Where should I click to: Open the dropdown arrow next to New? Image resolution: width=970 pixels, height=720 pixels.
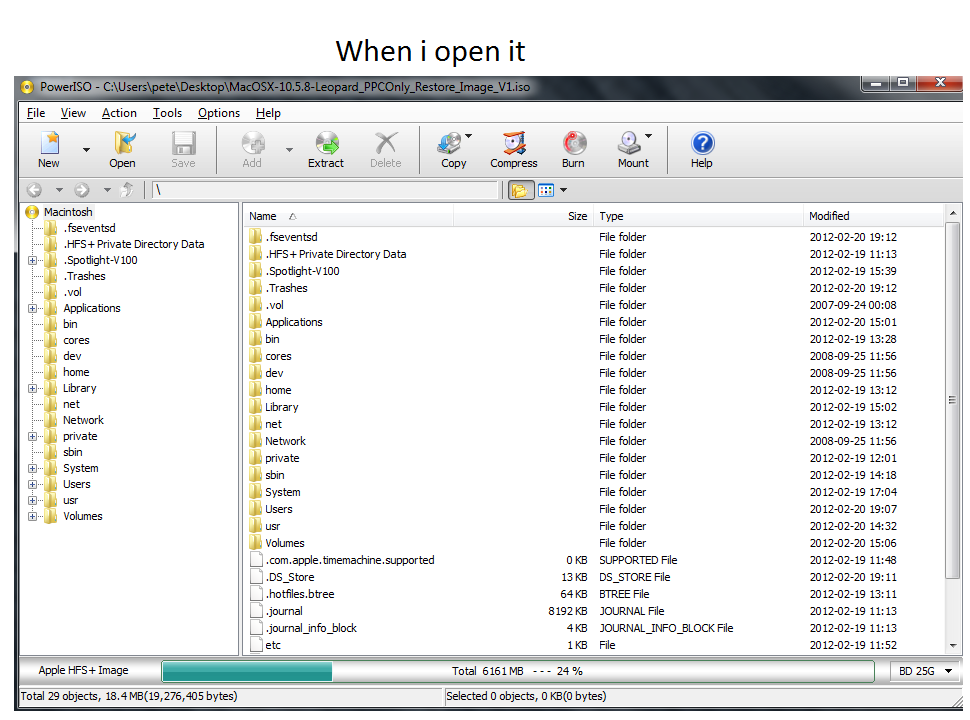click(86, 150)
